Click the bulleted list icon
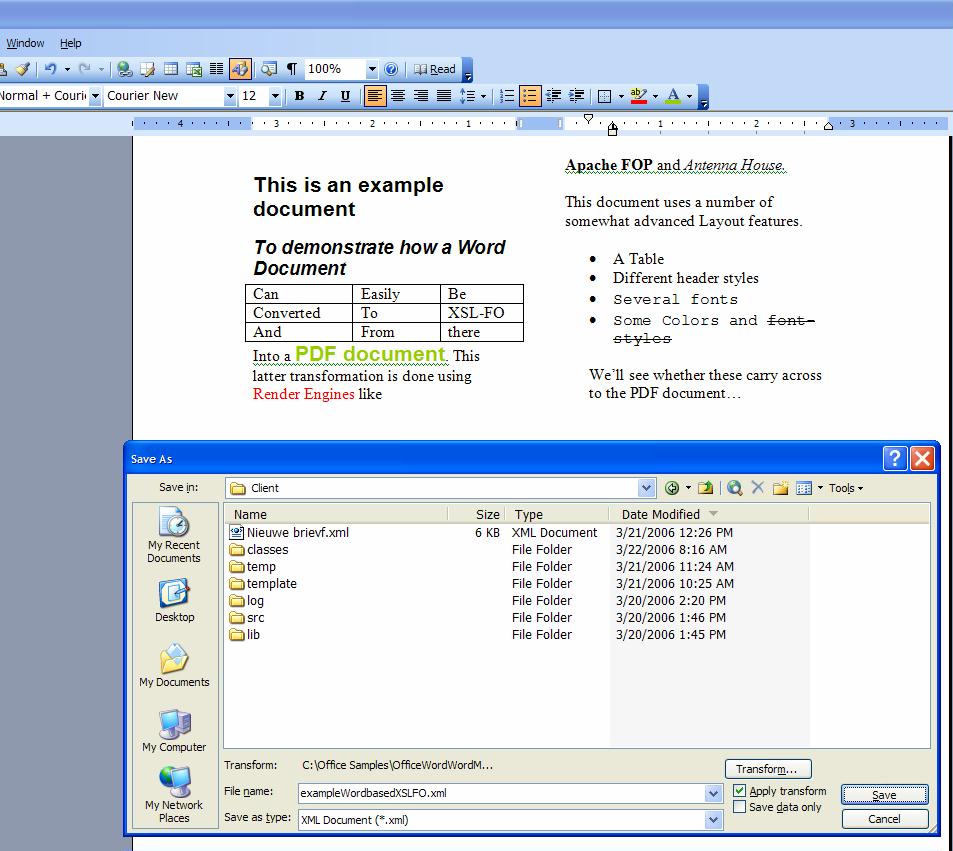 tap(530, 96)
